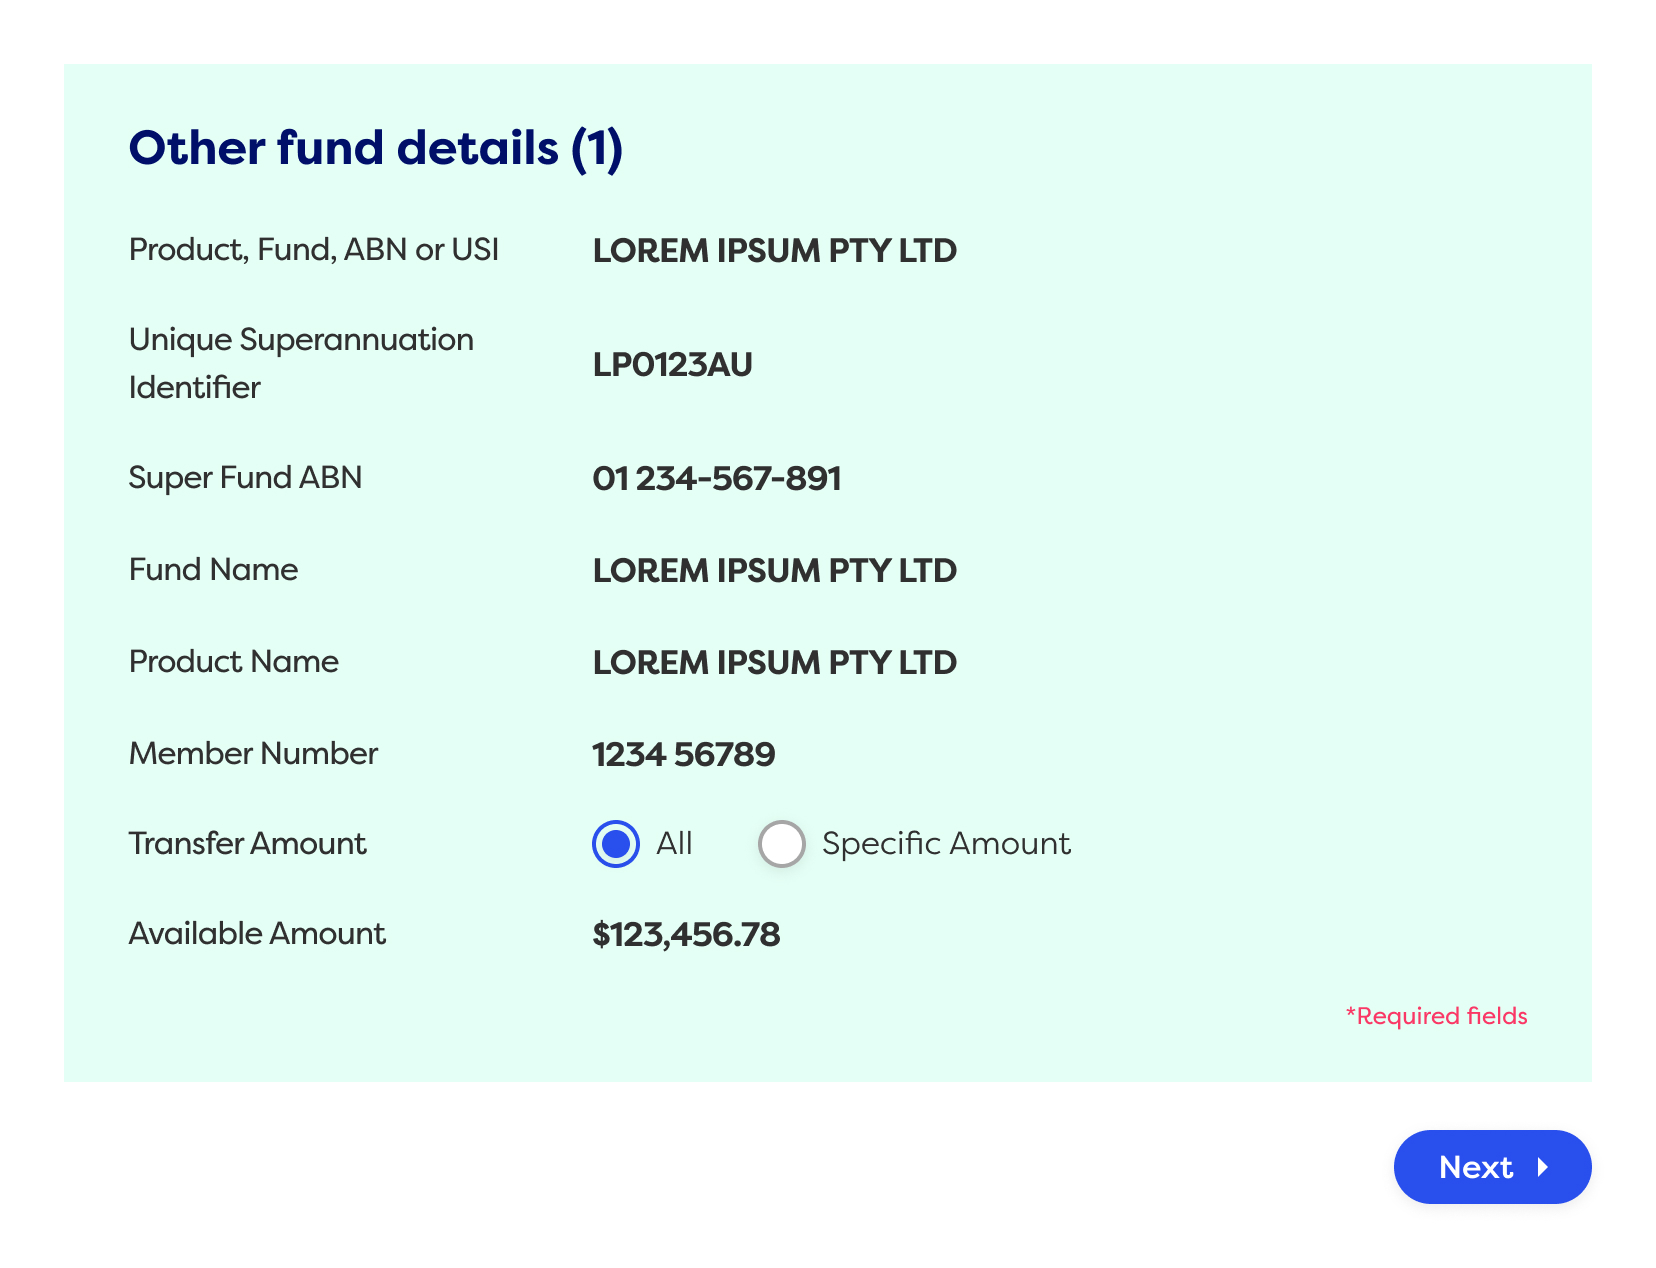
Task: Click the arrow icon inside the Next button
Action: pyautogui.click(x=1545, y=1167)
